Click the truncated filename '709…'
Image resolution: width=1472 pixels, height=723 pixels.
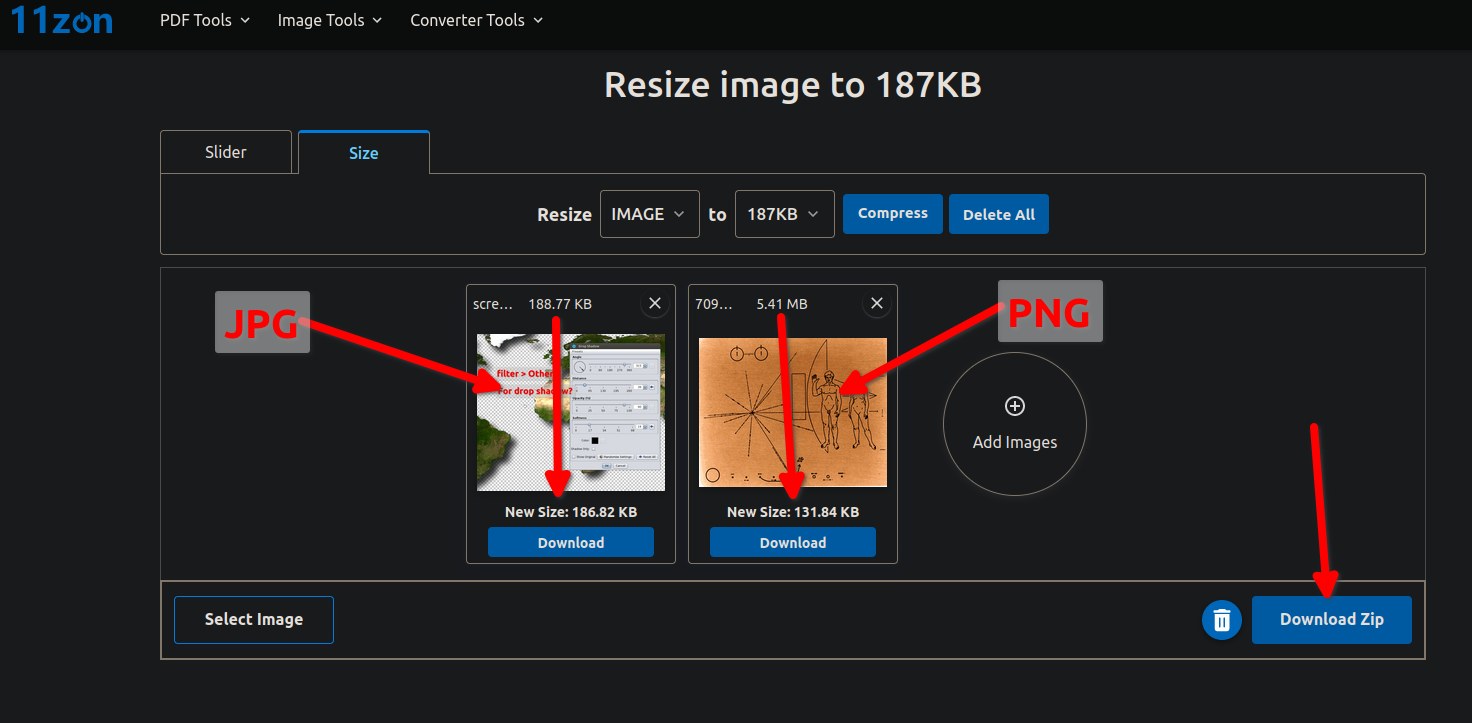pos(714,304)
